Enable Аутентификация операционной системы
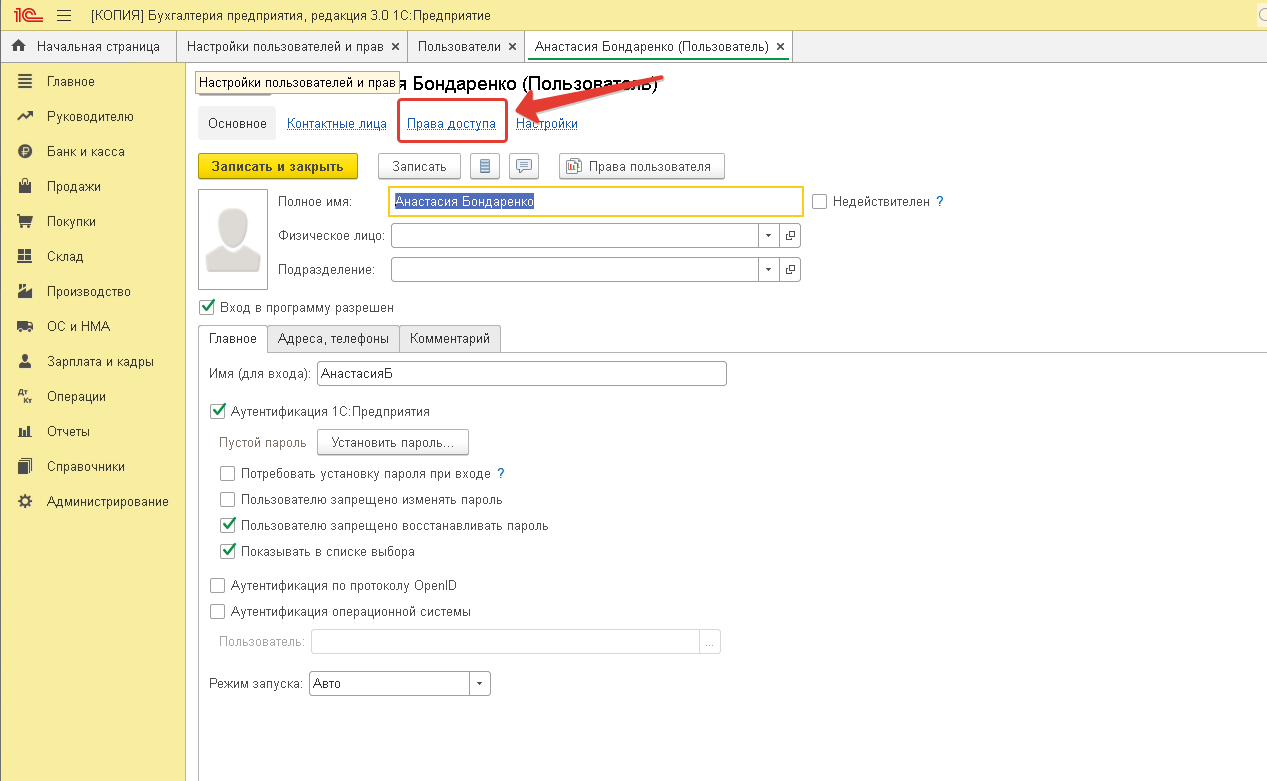 tap(218, 611)
